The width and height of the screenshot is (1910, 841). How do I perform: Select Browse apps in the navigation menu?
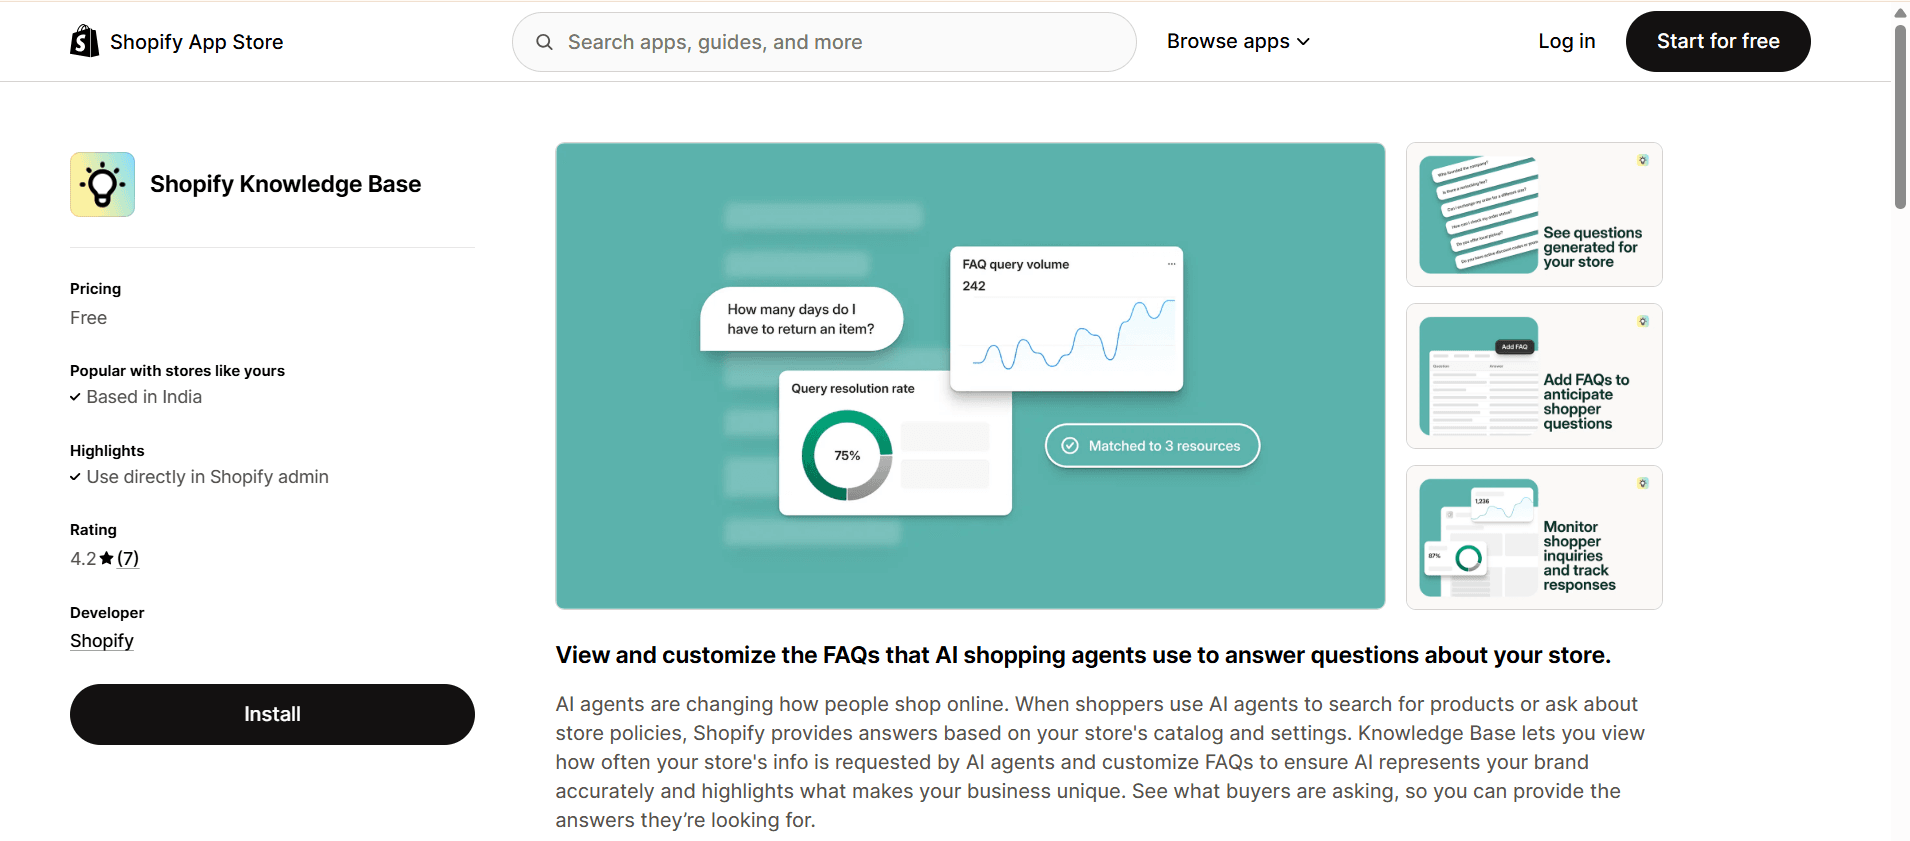click(x=1228, y=41)
